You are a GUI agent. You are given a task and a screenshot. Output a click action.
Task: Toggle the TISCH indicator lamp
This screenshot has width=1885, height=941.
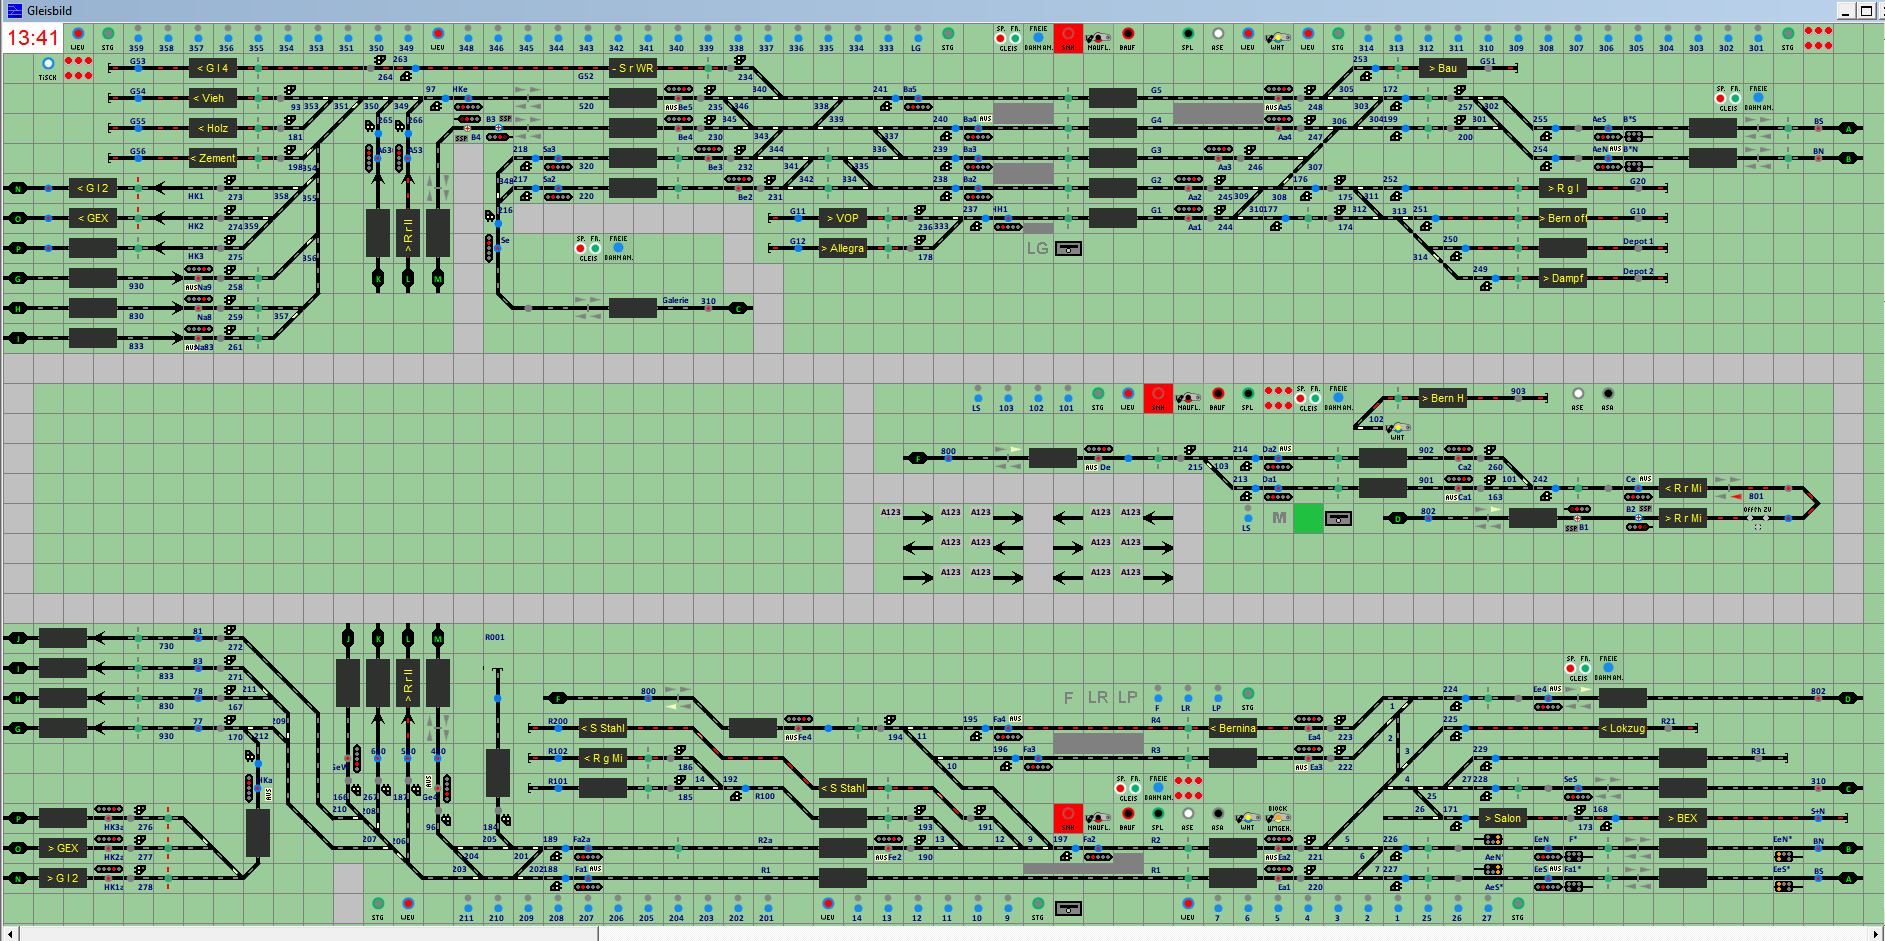tap(48, 64)
